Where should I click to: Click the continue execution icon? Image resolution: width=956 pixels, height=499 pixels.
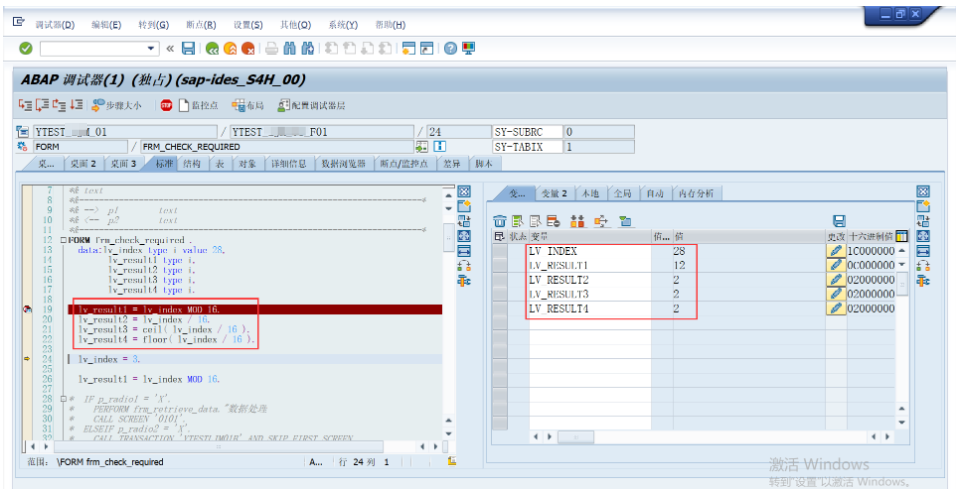(x=76, y=105)
